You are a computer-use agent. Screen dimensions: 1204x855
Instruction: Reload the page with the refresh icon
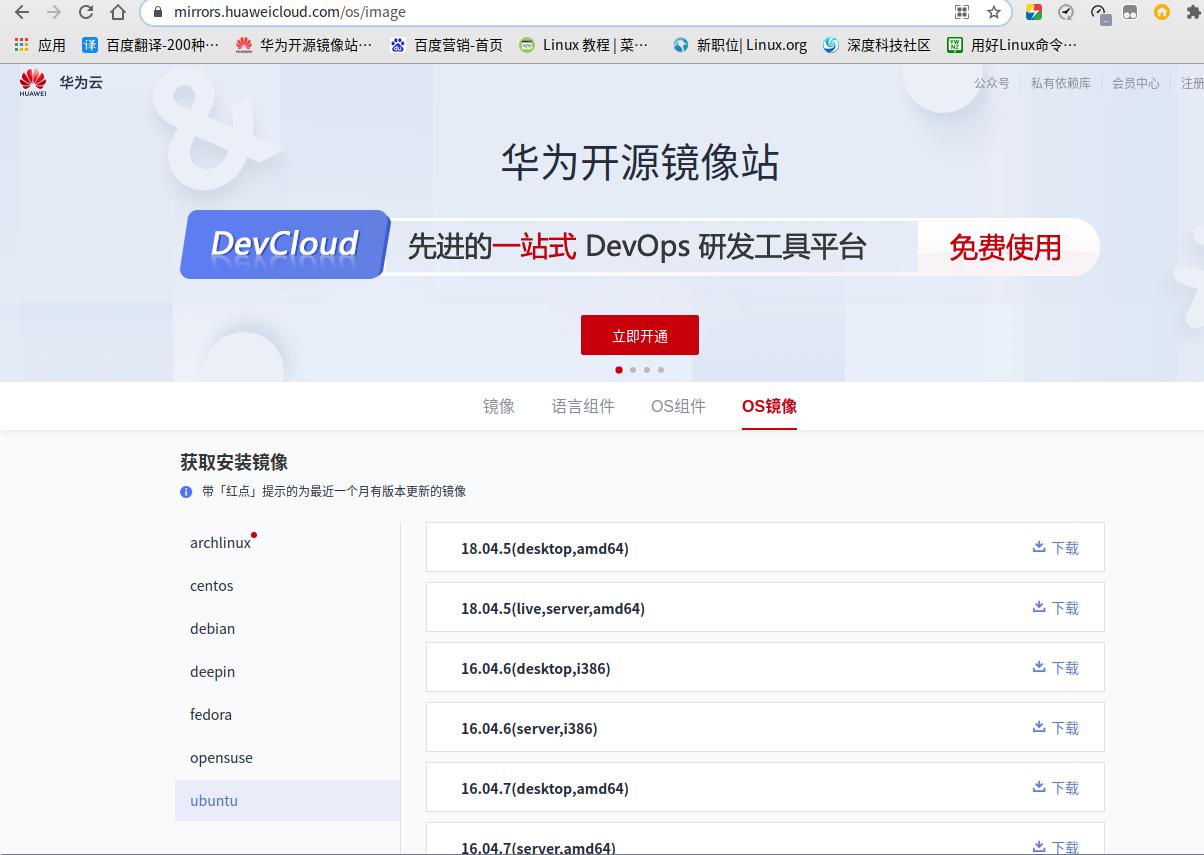click(x=86, y=12)
